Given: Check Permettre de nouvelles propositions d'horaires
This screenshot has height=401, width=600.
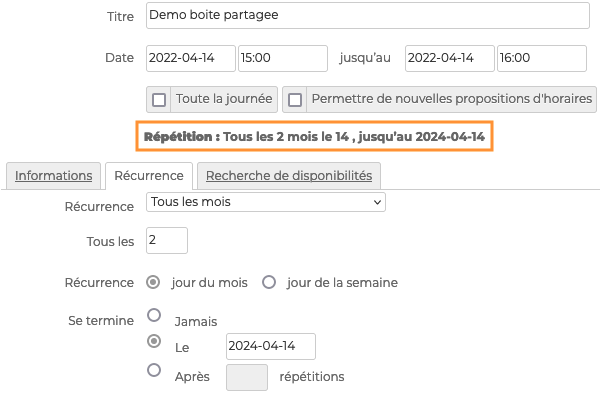Looking at the screenshot, I should pyautogui.click(x=295, y=100).
